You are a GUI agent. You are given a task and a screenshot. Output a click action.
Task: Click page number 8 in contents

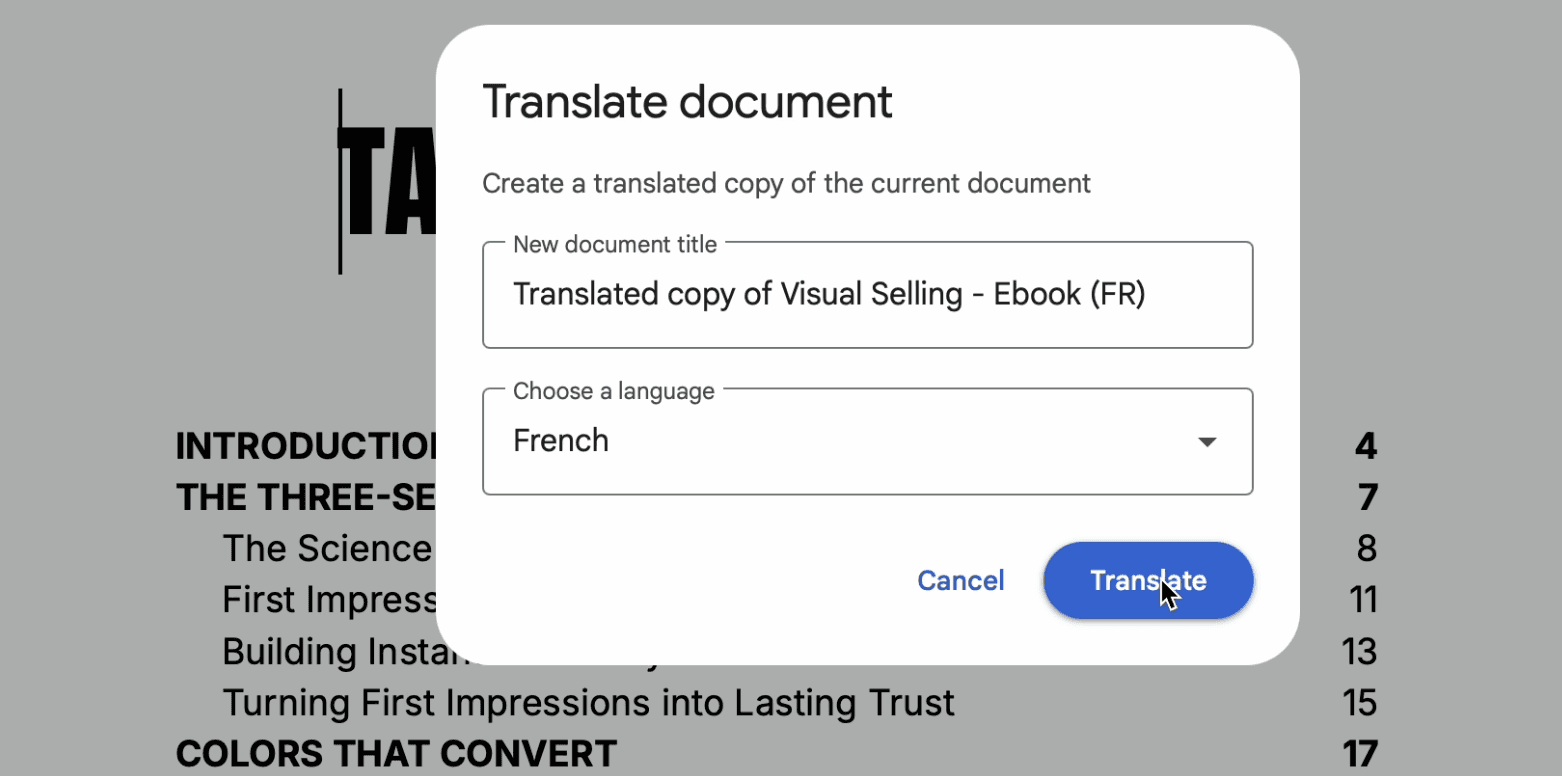(x=1367, y=548)
